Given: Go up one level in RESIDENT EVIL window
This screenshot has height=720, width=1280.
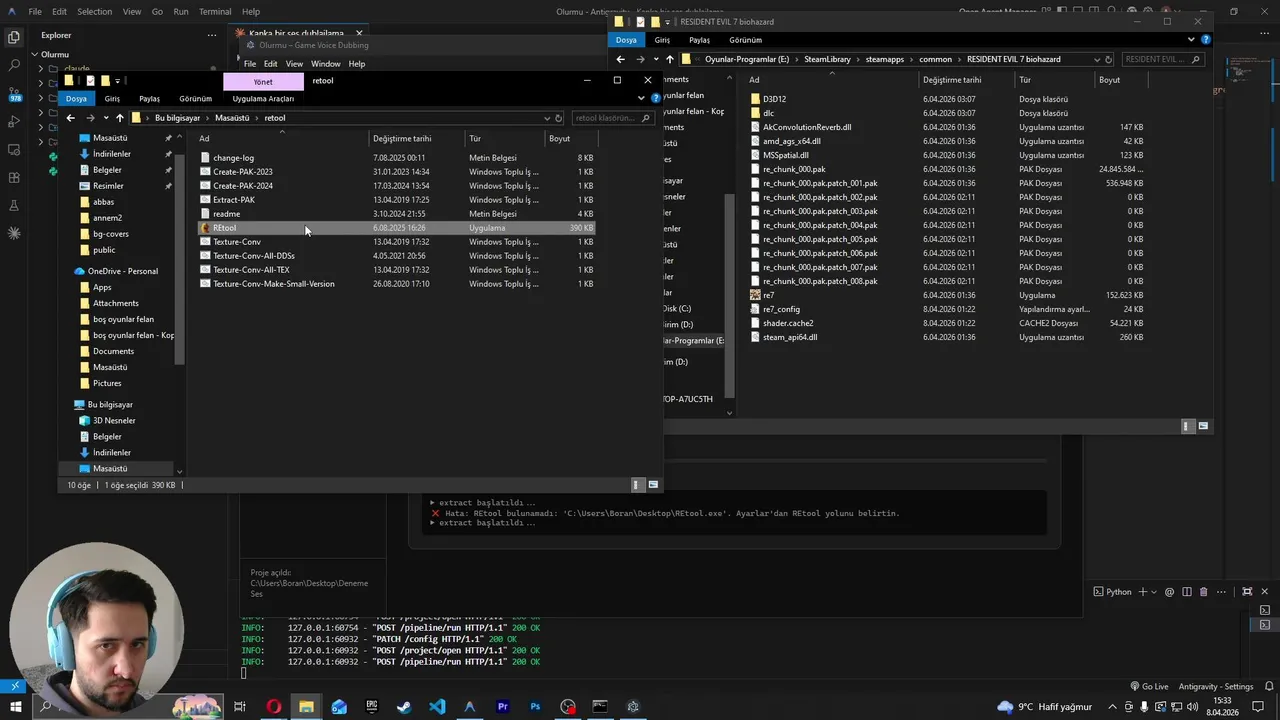Looking at the screenshot, I should tap(669, 59).
